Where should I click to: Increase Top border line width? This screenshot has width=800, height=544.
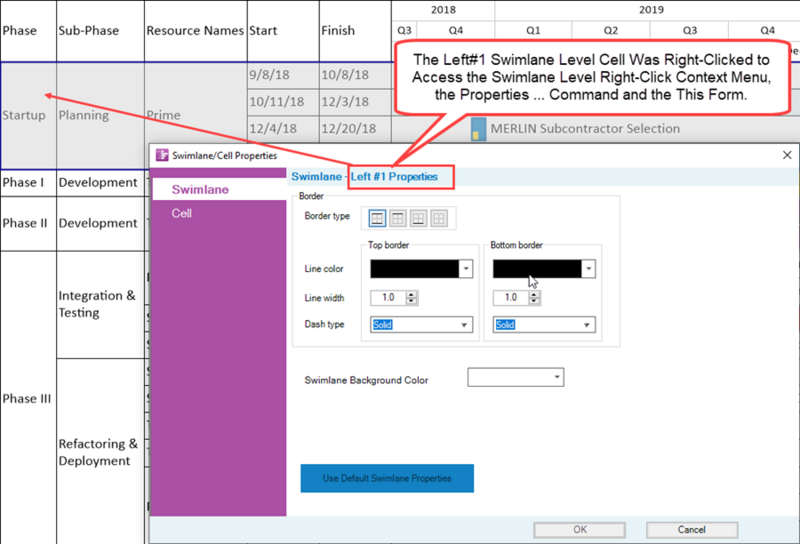412,294
